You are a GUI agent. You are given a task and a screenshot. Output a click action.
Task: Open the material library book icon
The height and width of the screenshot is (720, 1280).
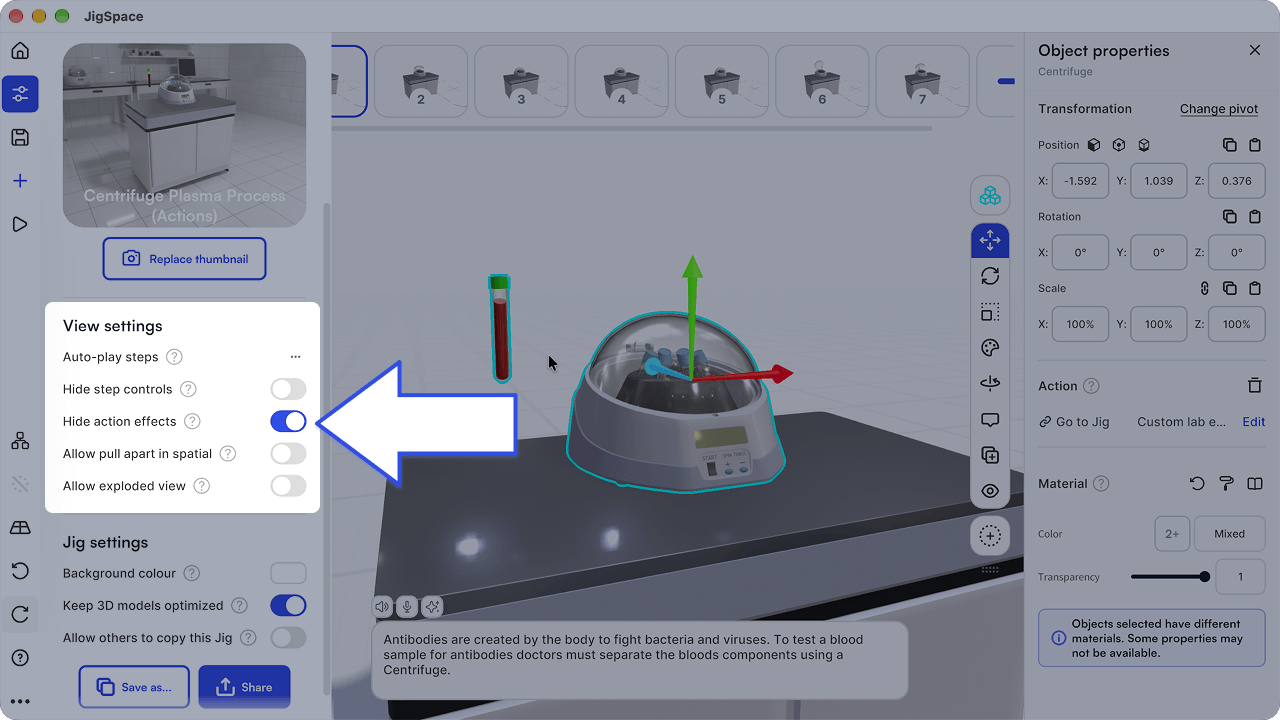coord(1255,484)
